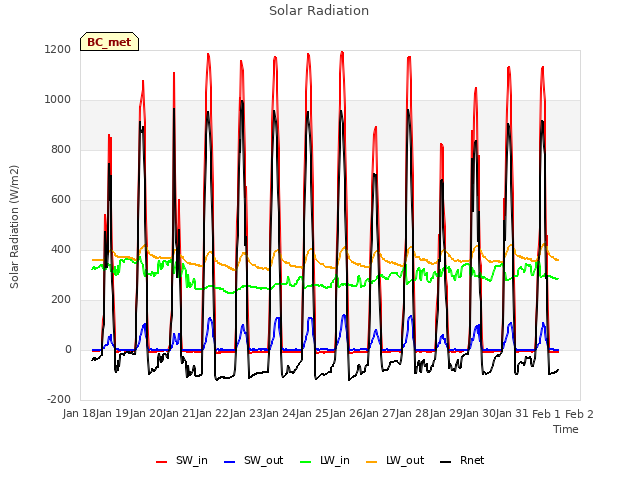Click the 200 y-axis tick label
Viewport: 640px width, 480px height.
coord(61,300)
